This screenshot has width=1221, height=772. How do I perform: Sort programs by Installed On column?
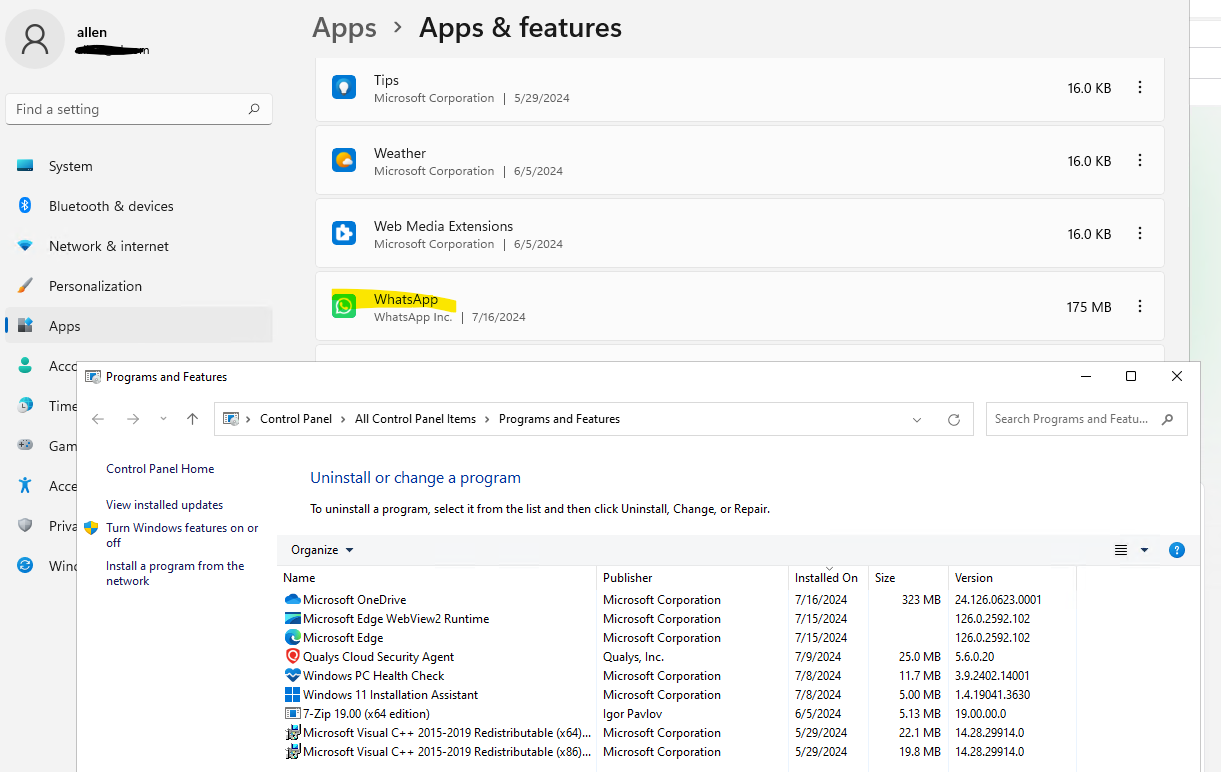[828, 578]
